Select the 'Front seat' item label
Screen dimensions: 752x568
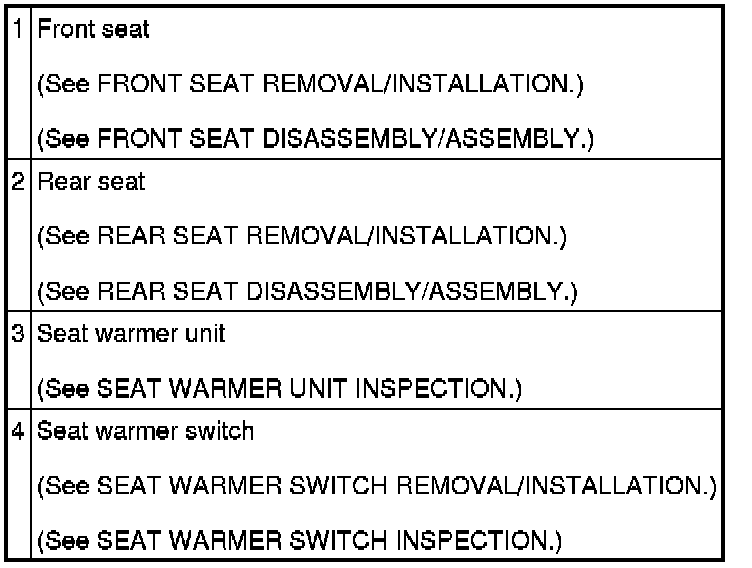(x=93, y=30)
